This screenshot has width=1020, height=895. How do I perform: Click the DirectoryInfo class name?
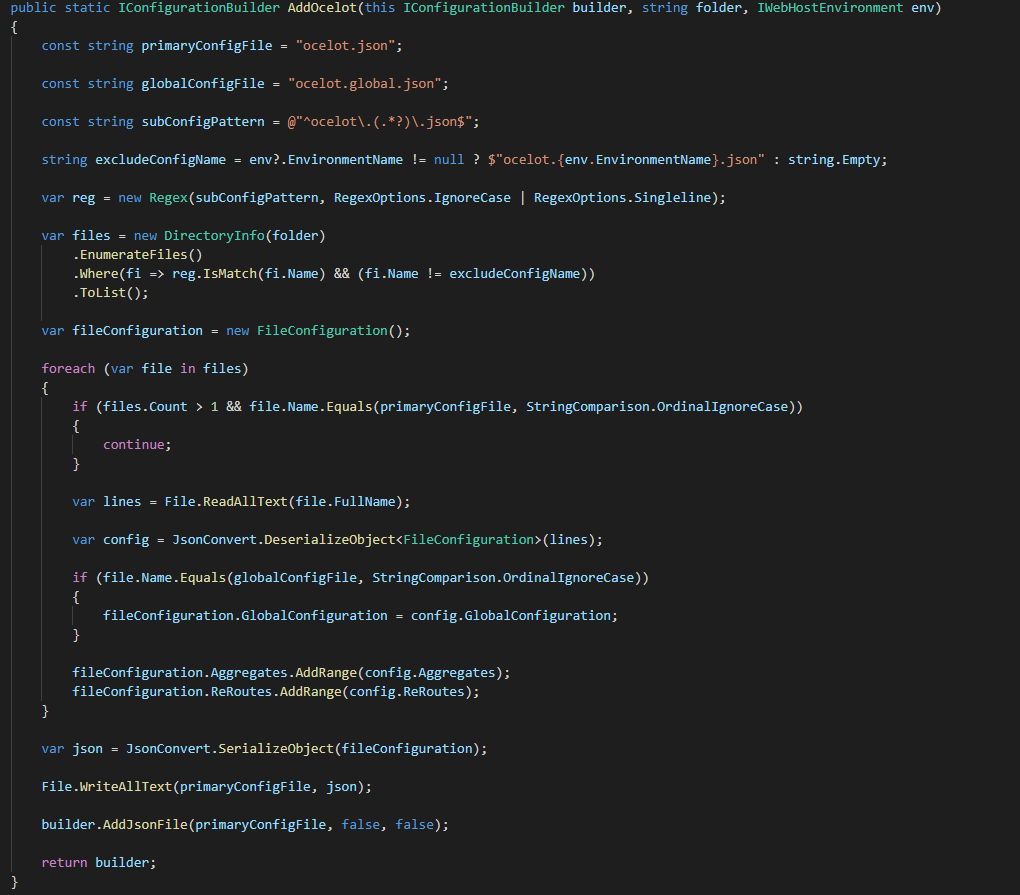pos(214,235)
